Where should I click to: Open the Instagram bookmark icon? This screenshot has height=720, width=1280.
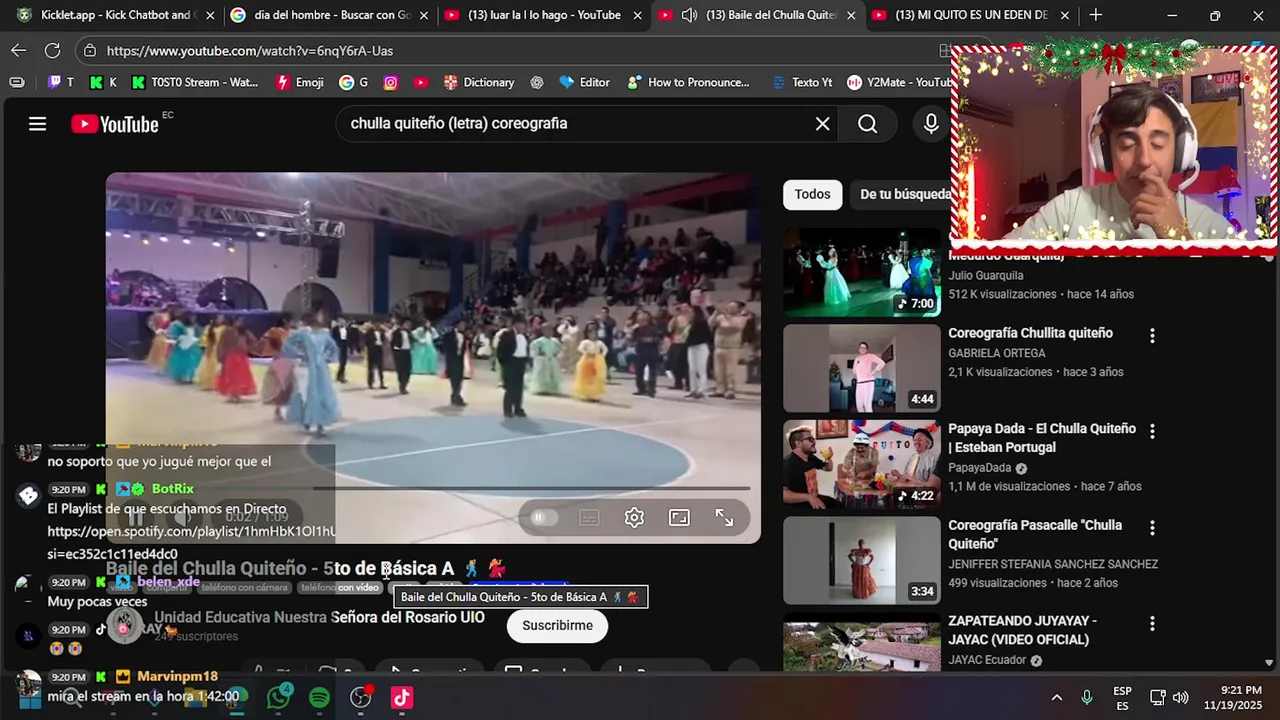click(x=391, y=82)
